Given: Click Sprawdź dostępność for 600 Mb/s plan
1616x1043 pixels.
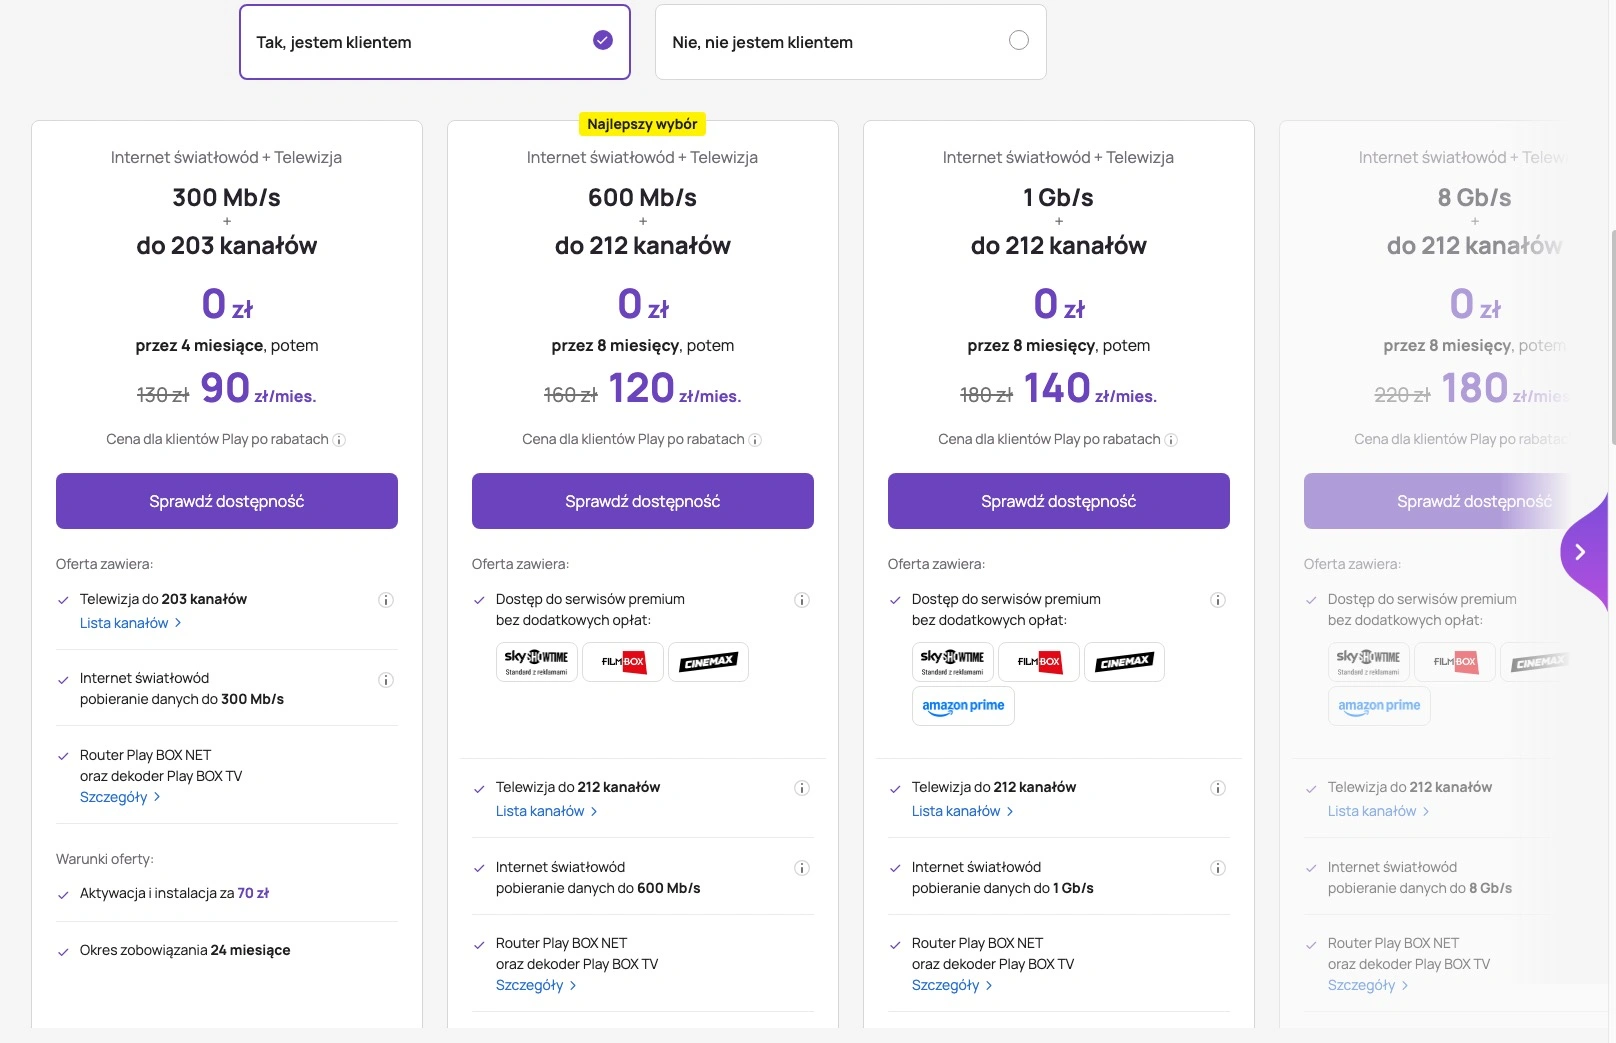Looking at the screenshot, I should pyautogui.click(x=643, y=501).
